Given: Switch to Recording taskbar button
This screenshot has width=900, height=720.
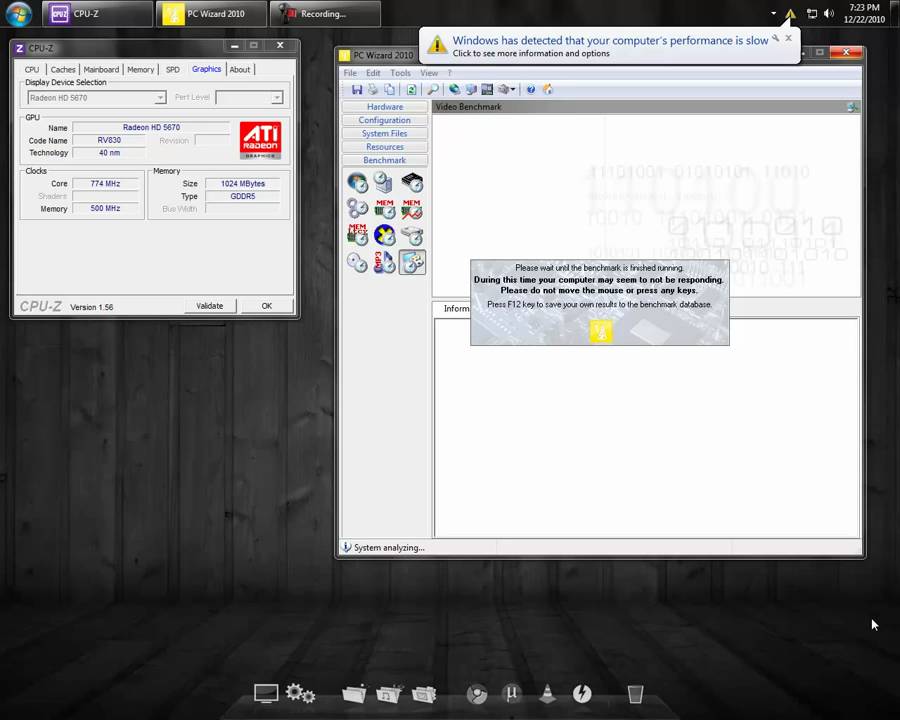Looking at the screenshot, I should pos(325,14).
